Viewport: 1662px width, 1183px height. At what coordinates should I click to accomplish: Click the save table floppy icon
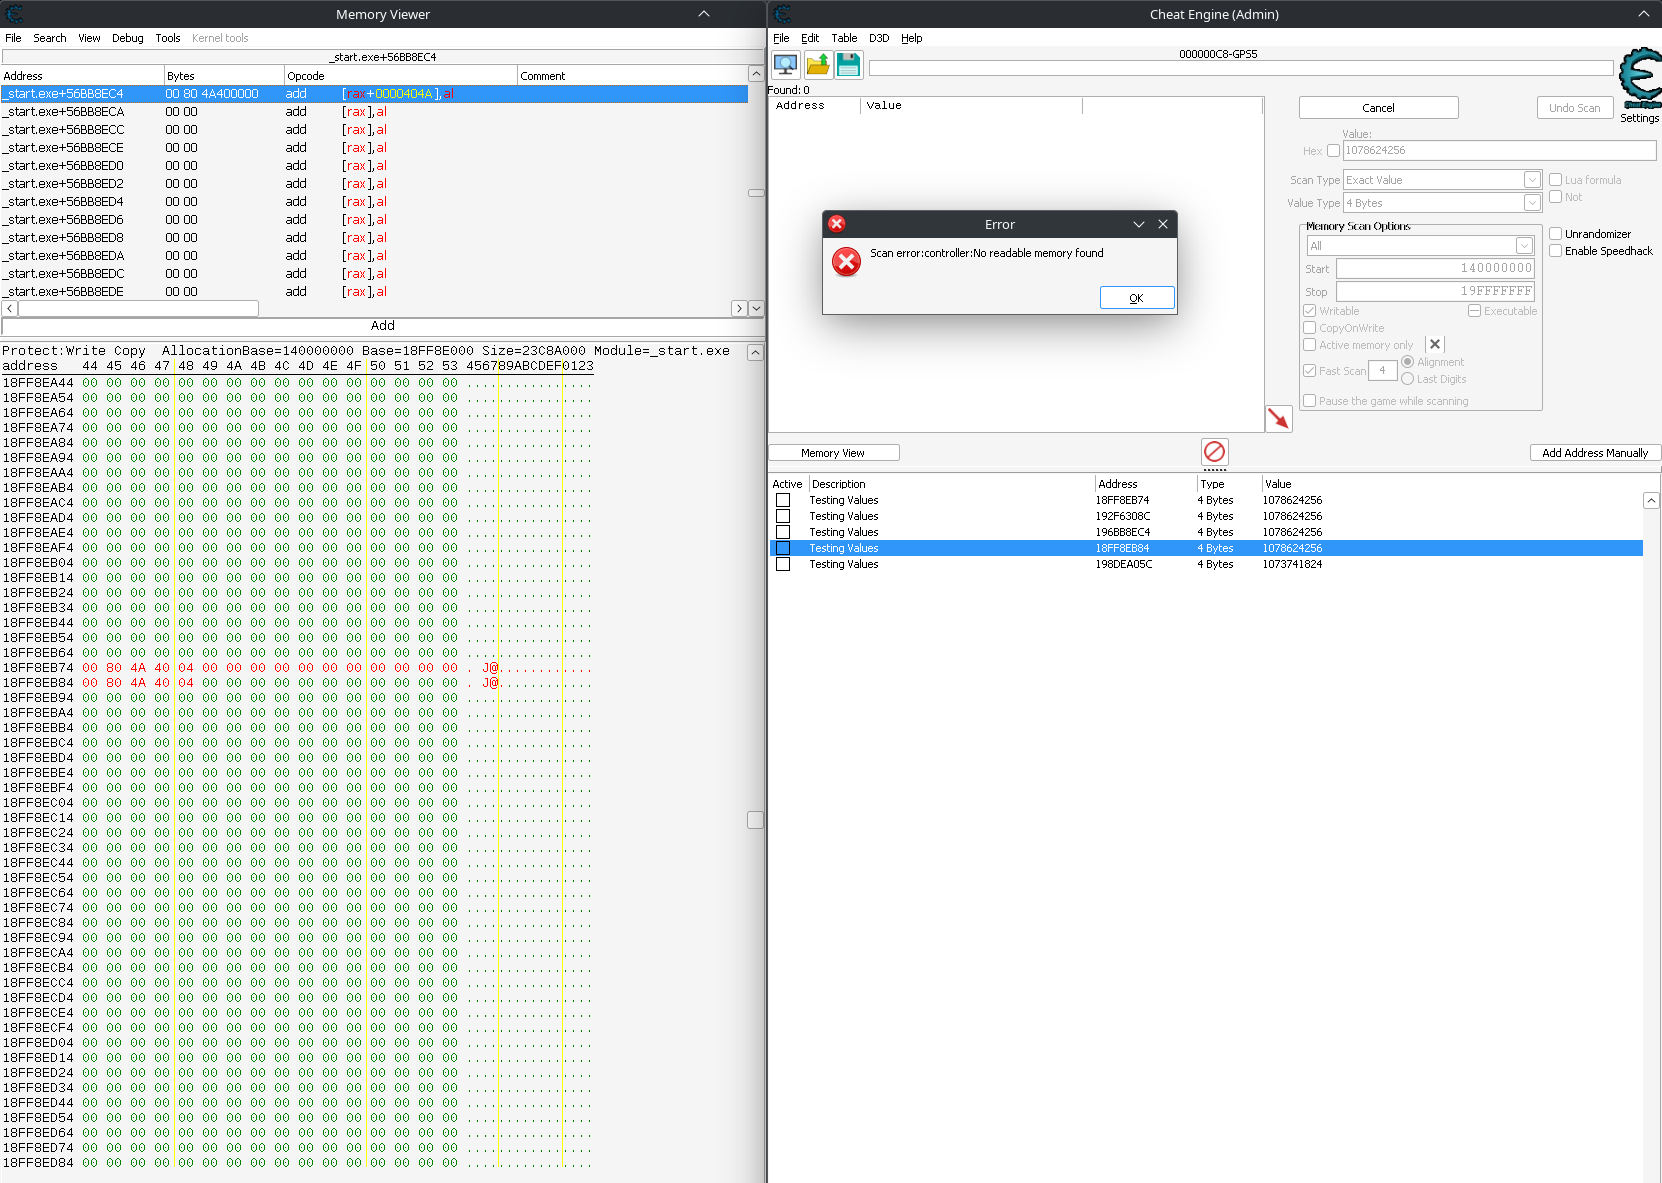pos(849,65)
